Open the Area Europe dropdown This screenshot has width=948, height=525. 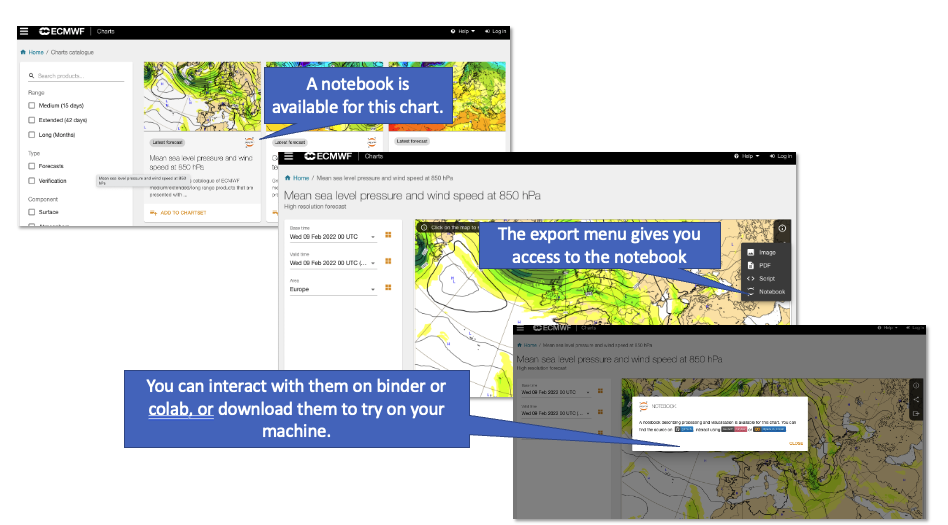tap(333, 289)
